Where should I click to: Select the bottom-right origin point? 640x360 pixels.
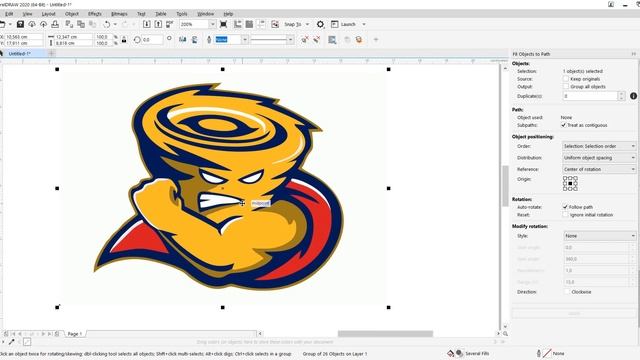tap(576, 189)
